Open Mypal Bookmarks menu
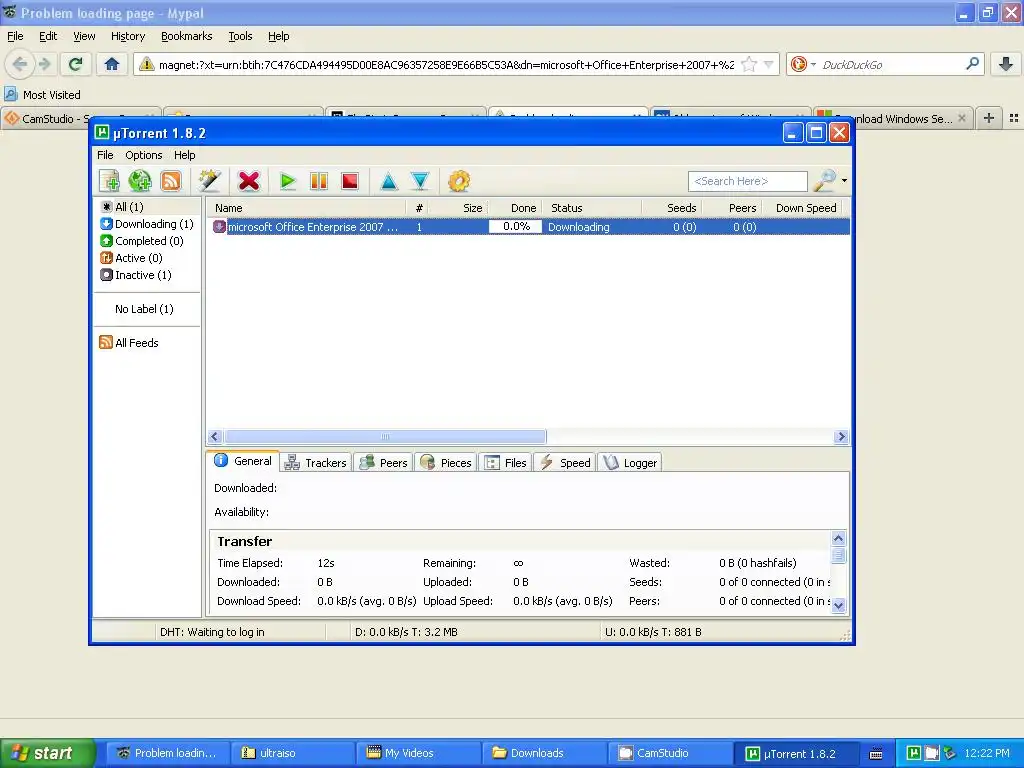The image size is (1024, 768). (187, 36)
